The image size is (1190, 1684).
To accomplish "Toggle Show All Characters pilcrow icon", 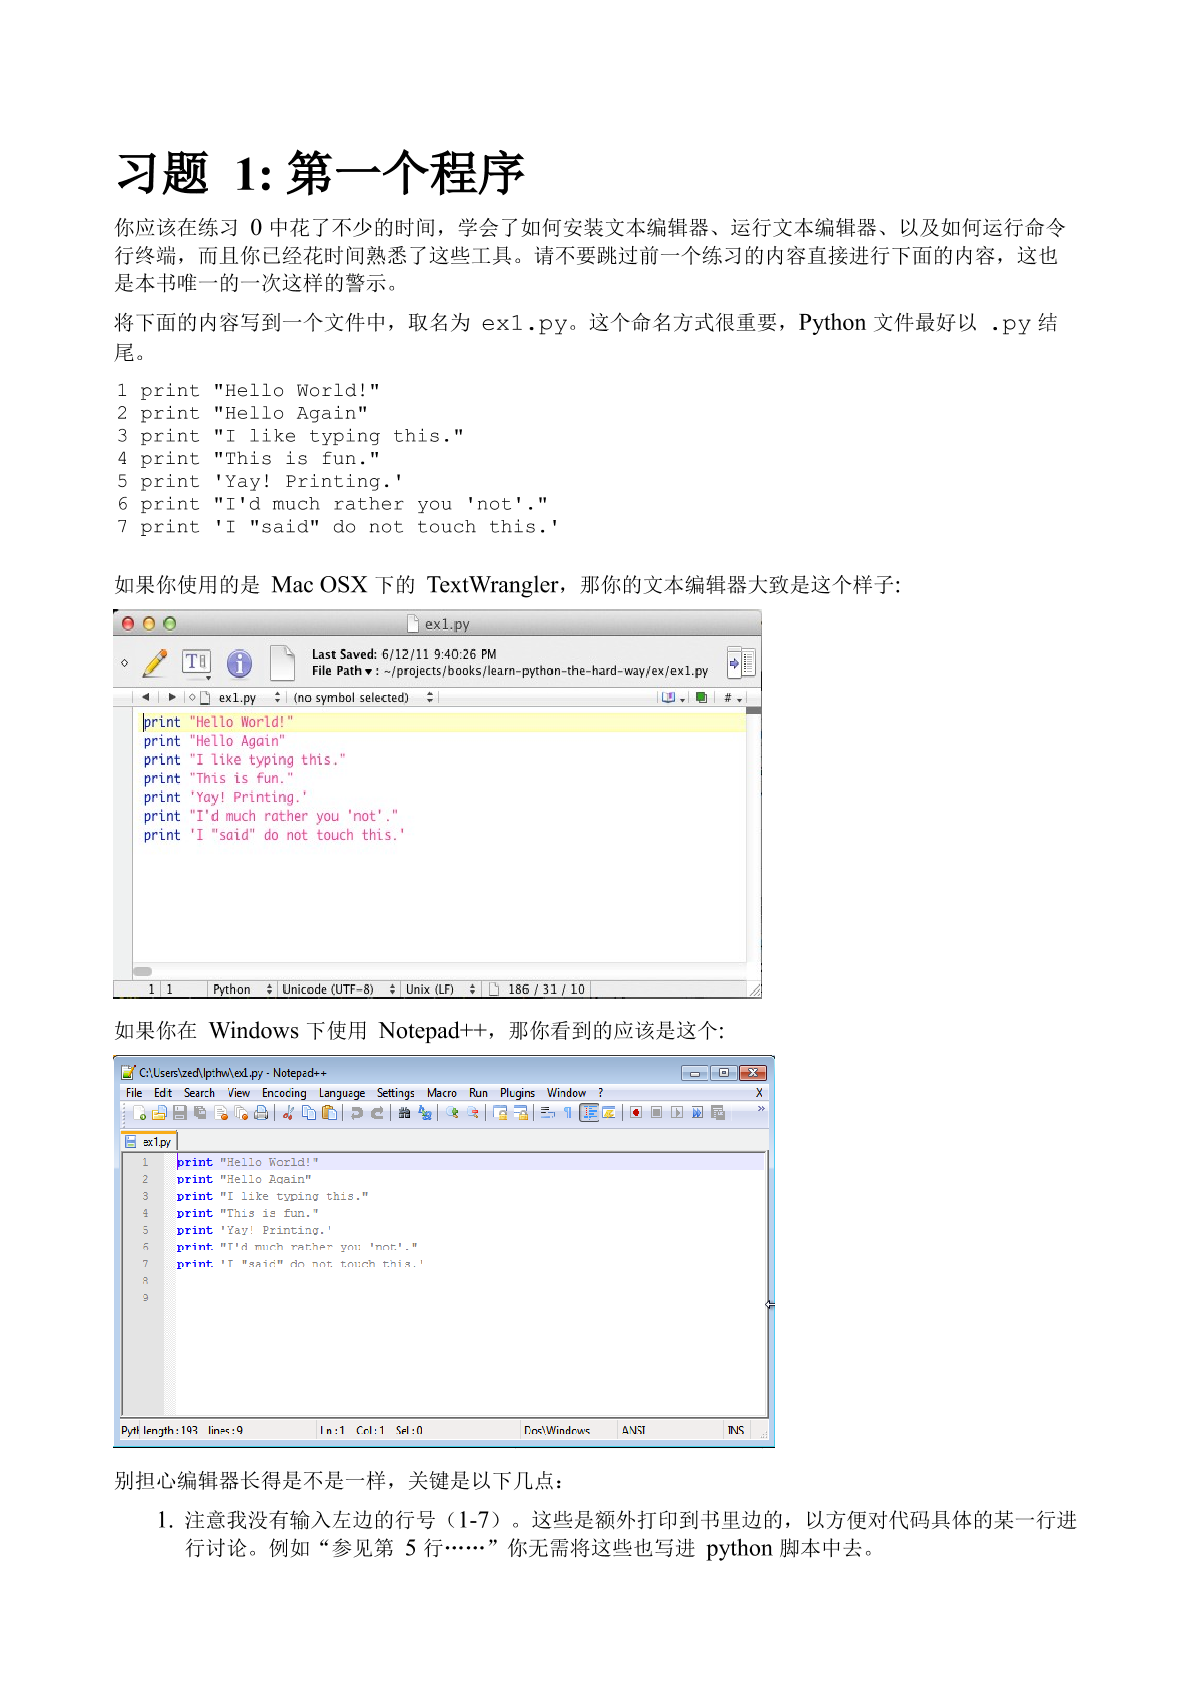I will [568, 1112].
